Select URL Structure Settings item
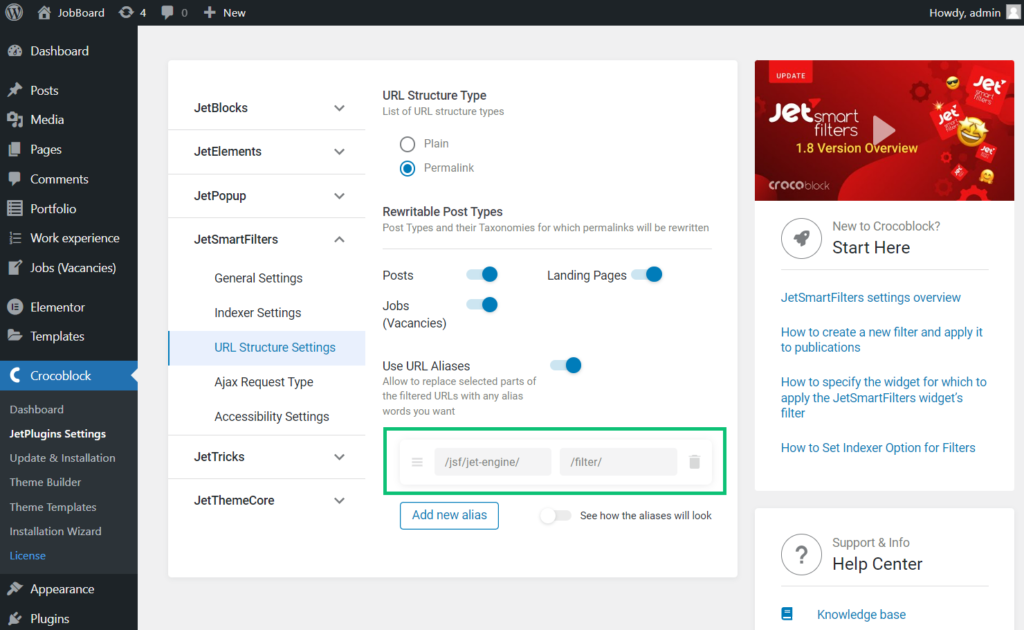This screenshot has height=630, width=1024. [x=266, y=347]
